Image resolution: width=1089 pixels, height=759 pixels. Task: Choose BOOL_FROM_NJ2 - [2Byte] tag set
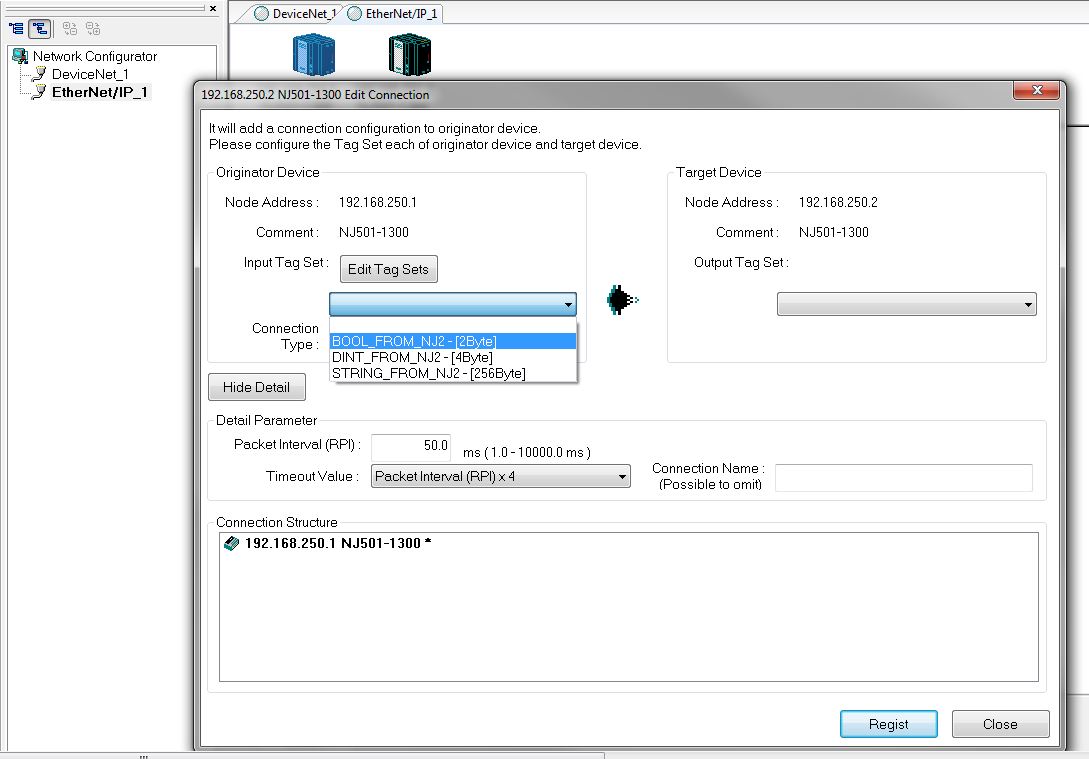point(453,341)
